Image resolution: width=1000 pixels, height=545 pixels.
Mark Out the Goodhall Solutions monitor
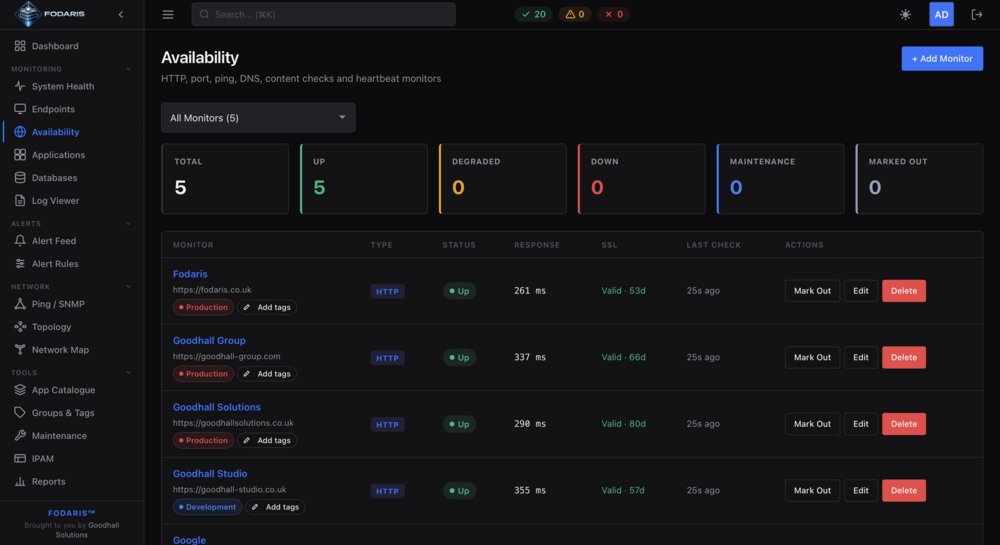tap(812, 424)
